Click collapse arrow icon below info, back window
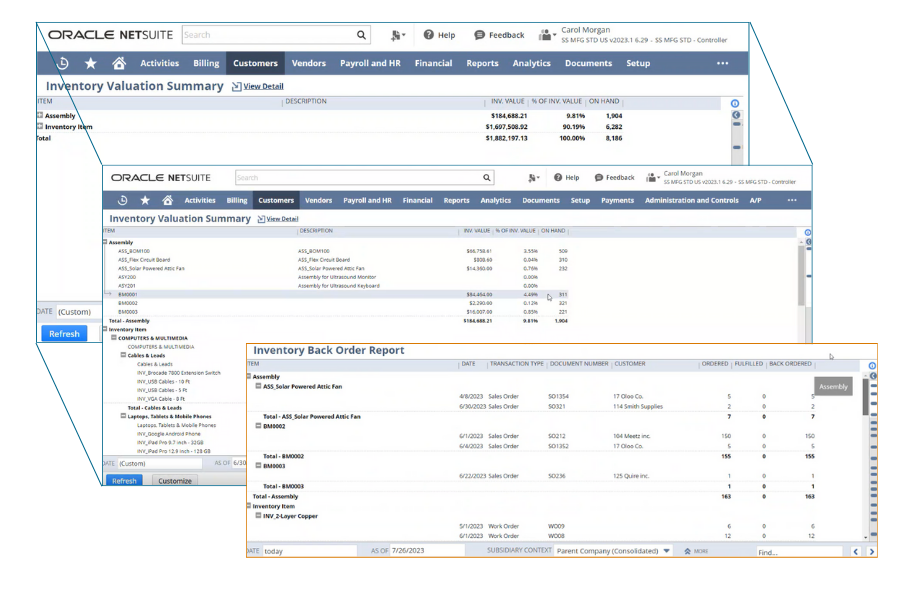900x600 pixels. click(736, 115)
